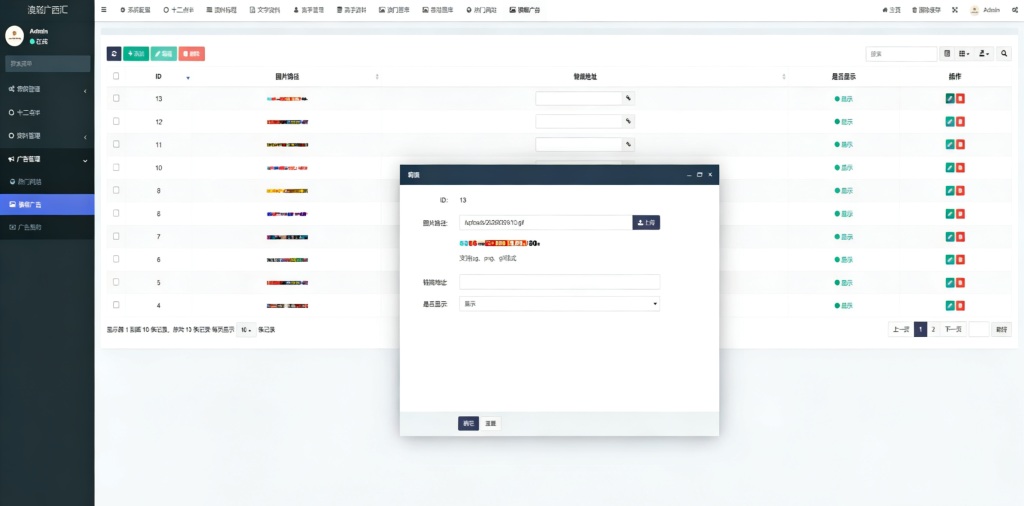This screenshot has width=1024, height=506.
Task: Tick the checkbox for row ID 7
Action: click(116, 236)
